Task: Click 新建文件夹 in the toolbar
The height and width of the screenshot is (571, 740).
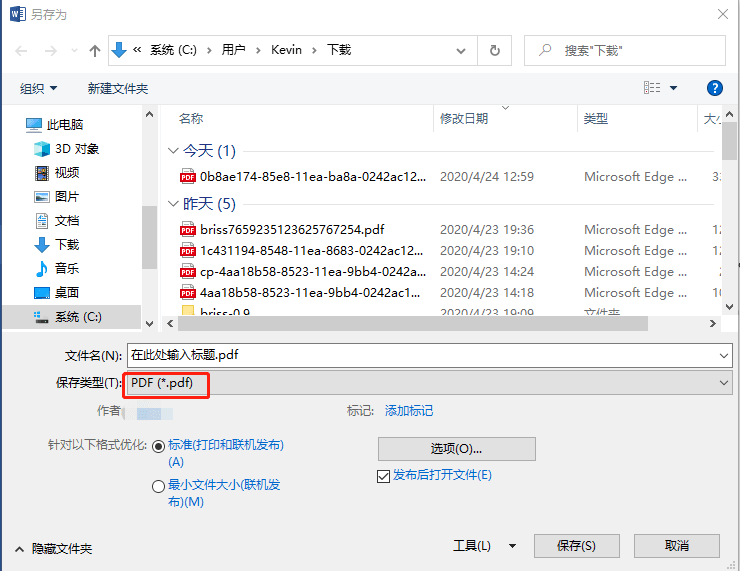Action: coord(117,88)
